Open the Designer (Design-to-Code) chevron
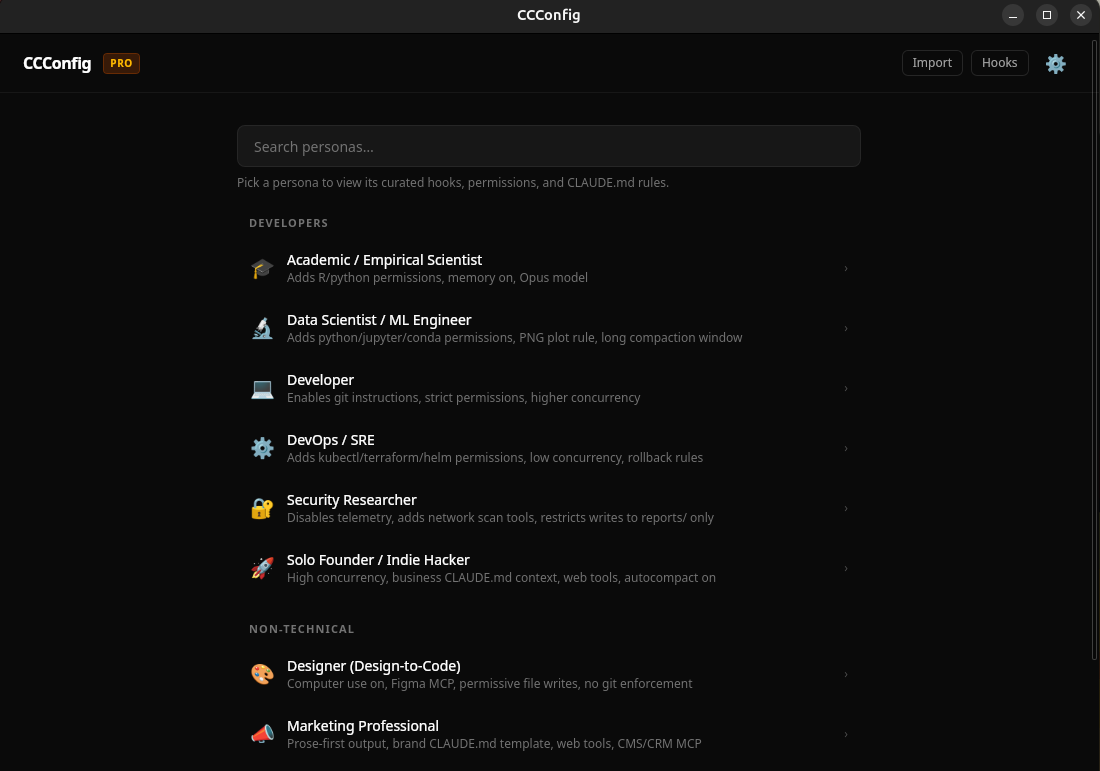Screen dimensions: 1100x771 846,674
